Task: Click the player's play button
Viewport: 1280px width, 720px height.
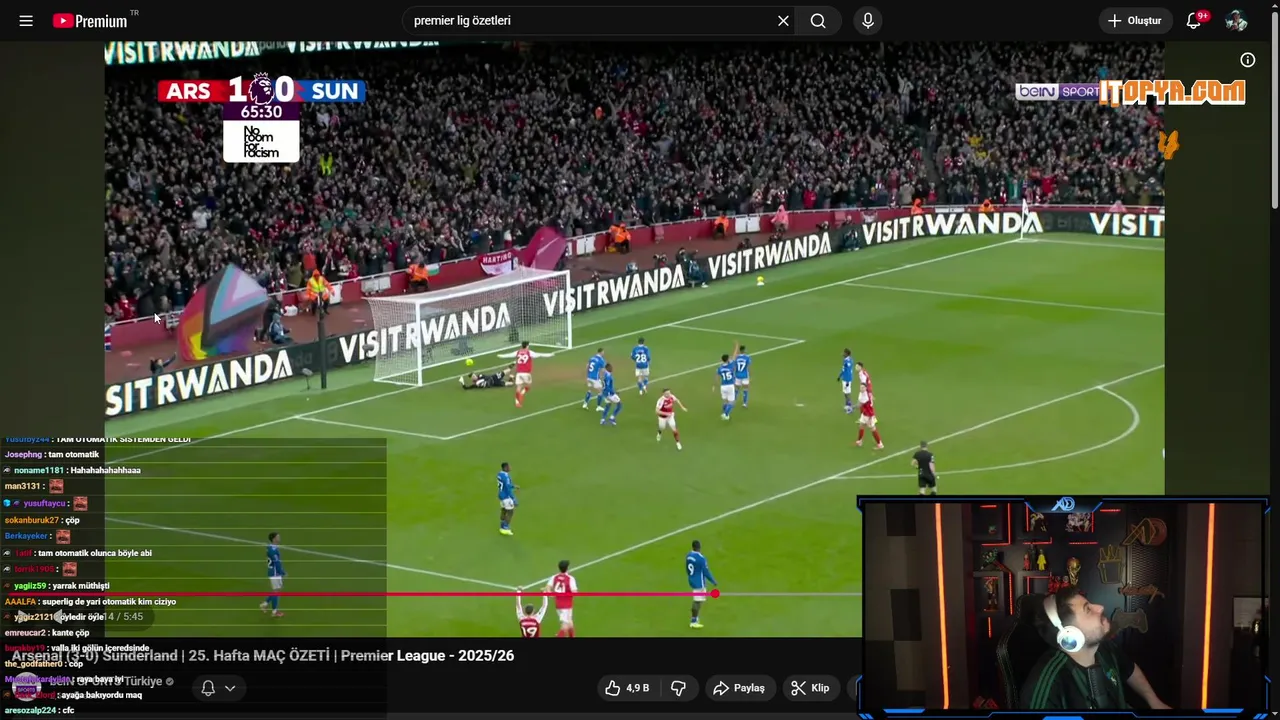Action: [22, 617]
